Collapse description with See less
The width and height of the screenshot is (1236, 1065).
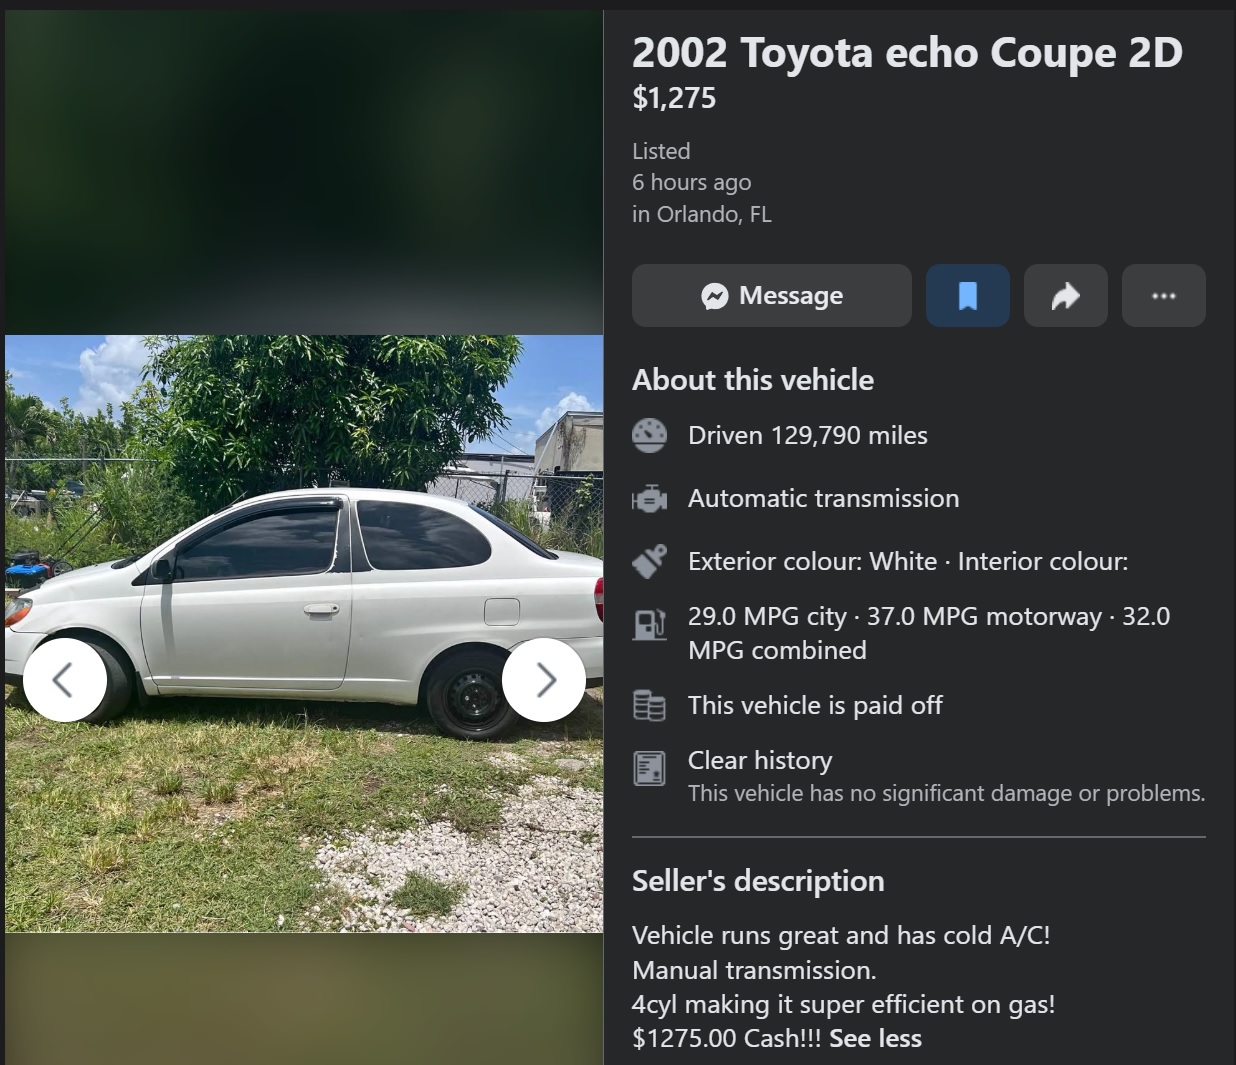pos(875,1038)
